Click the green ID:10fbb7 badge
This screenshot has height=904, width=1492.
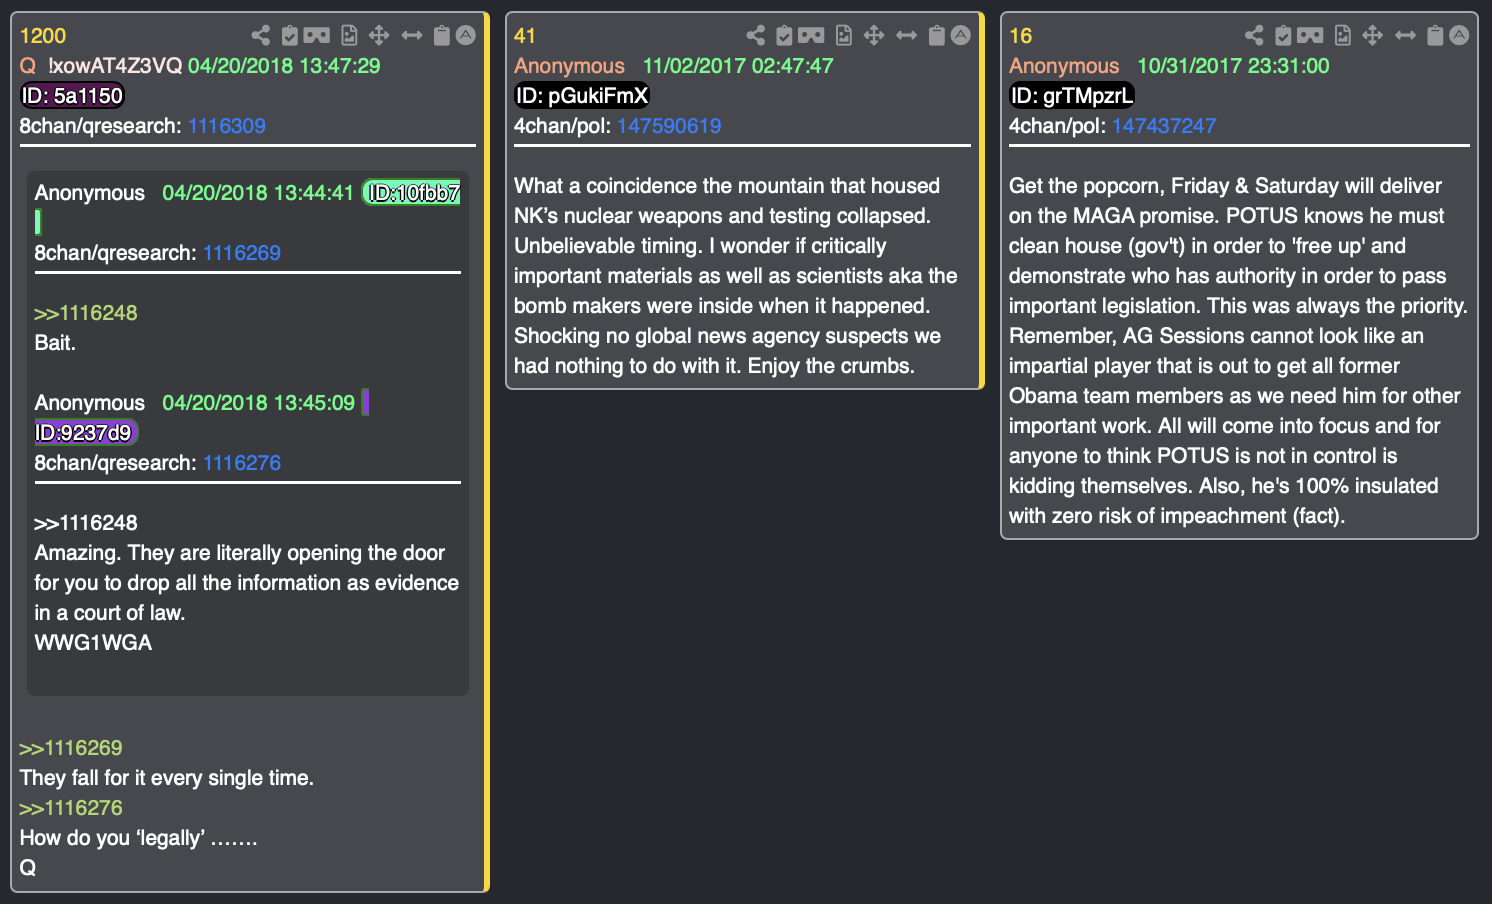[412, 193]
